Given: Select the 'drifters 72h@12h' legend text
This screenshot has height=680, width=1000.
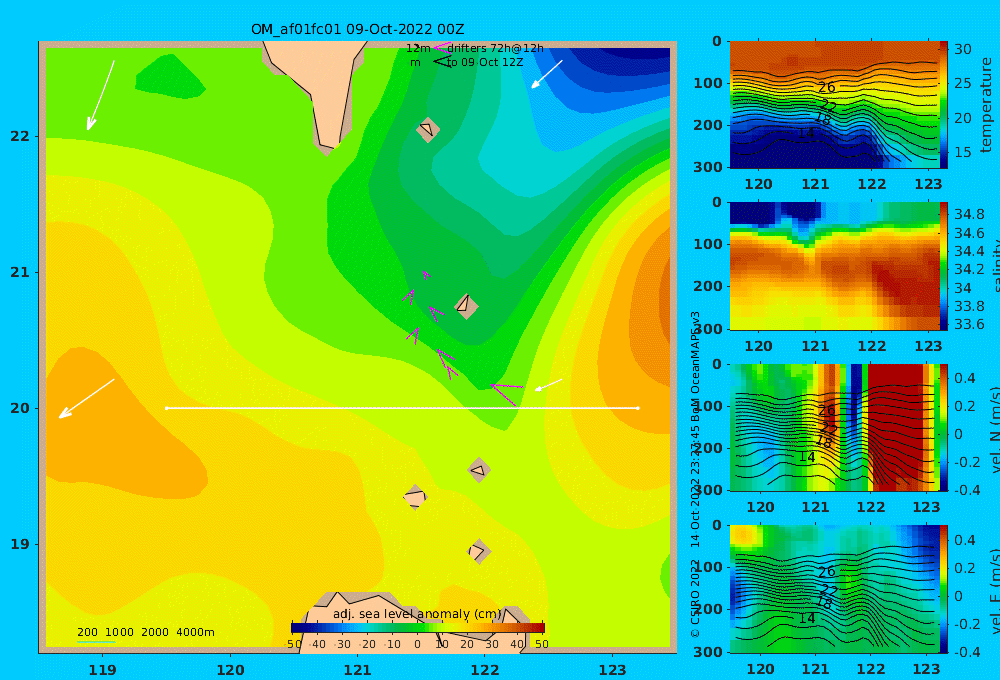Looking at the screenshot, I should (495, 48).
